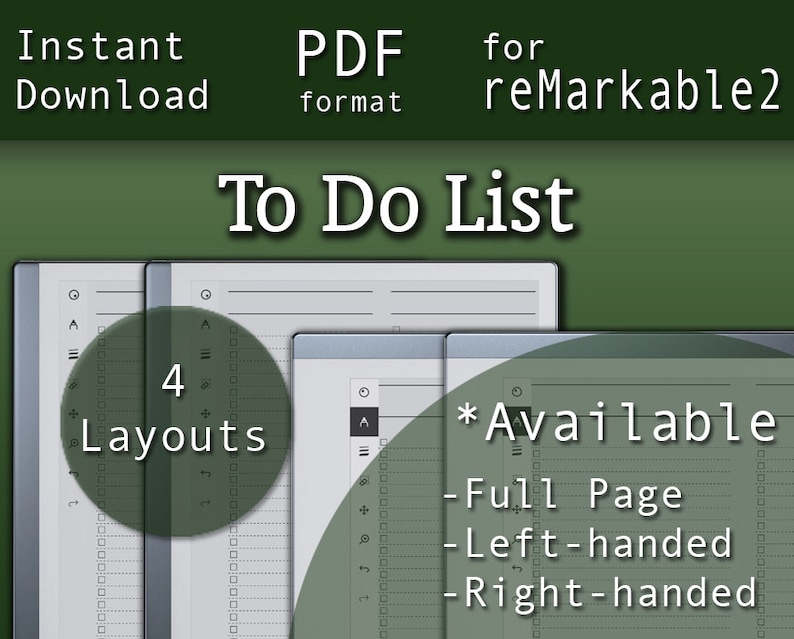794x639 pixels.
Task: Tap menu circle icon on third tablet
Action: (x=364, y=392)
